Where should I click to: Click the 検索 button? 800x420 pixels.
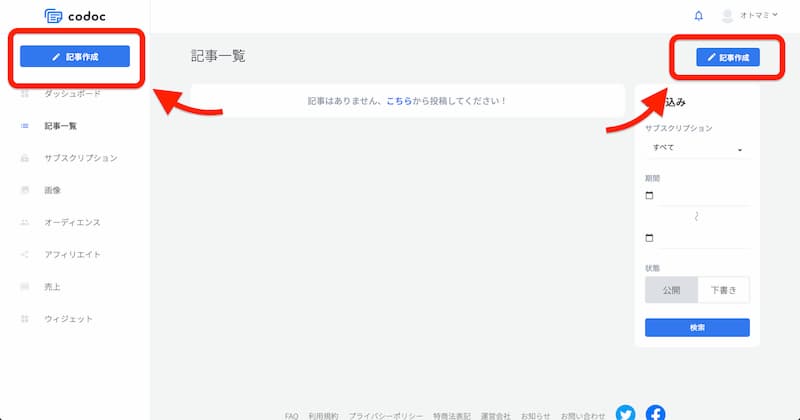tap(697, 328)
